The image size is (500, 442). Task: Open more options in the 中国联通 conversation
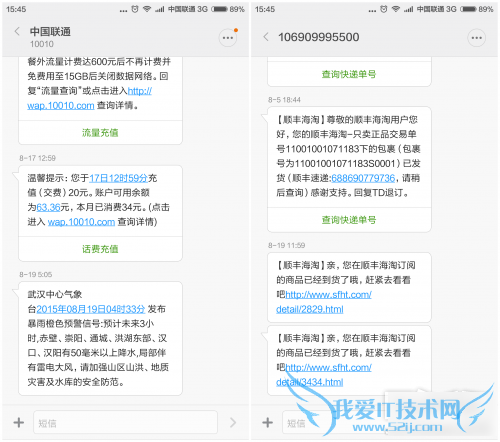228,38
